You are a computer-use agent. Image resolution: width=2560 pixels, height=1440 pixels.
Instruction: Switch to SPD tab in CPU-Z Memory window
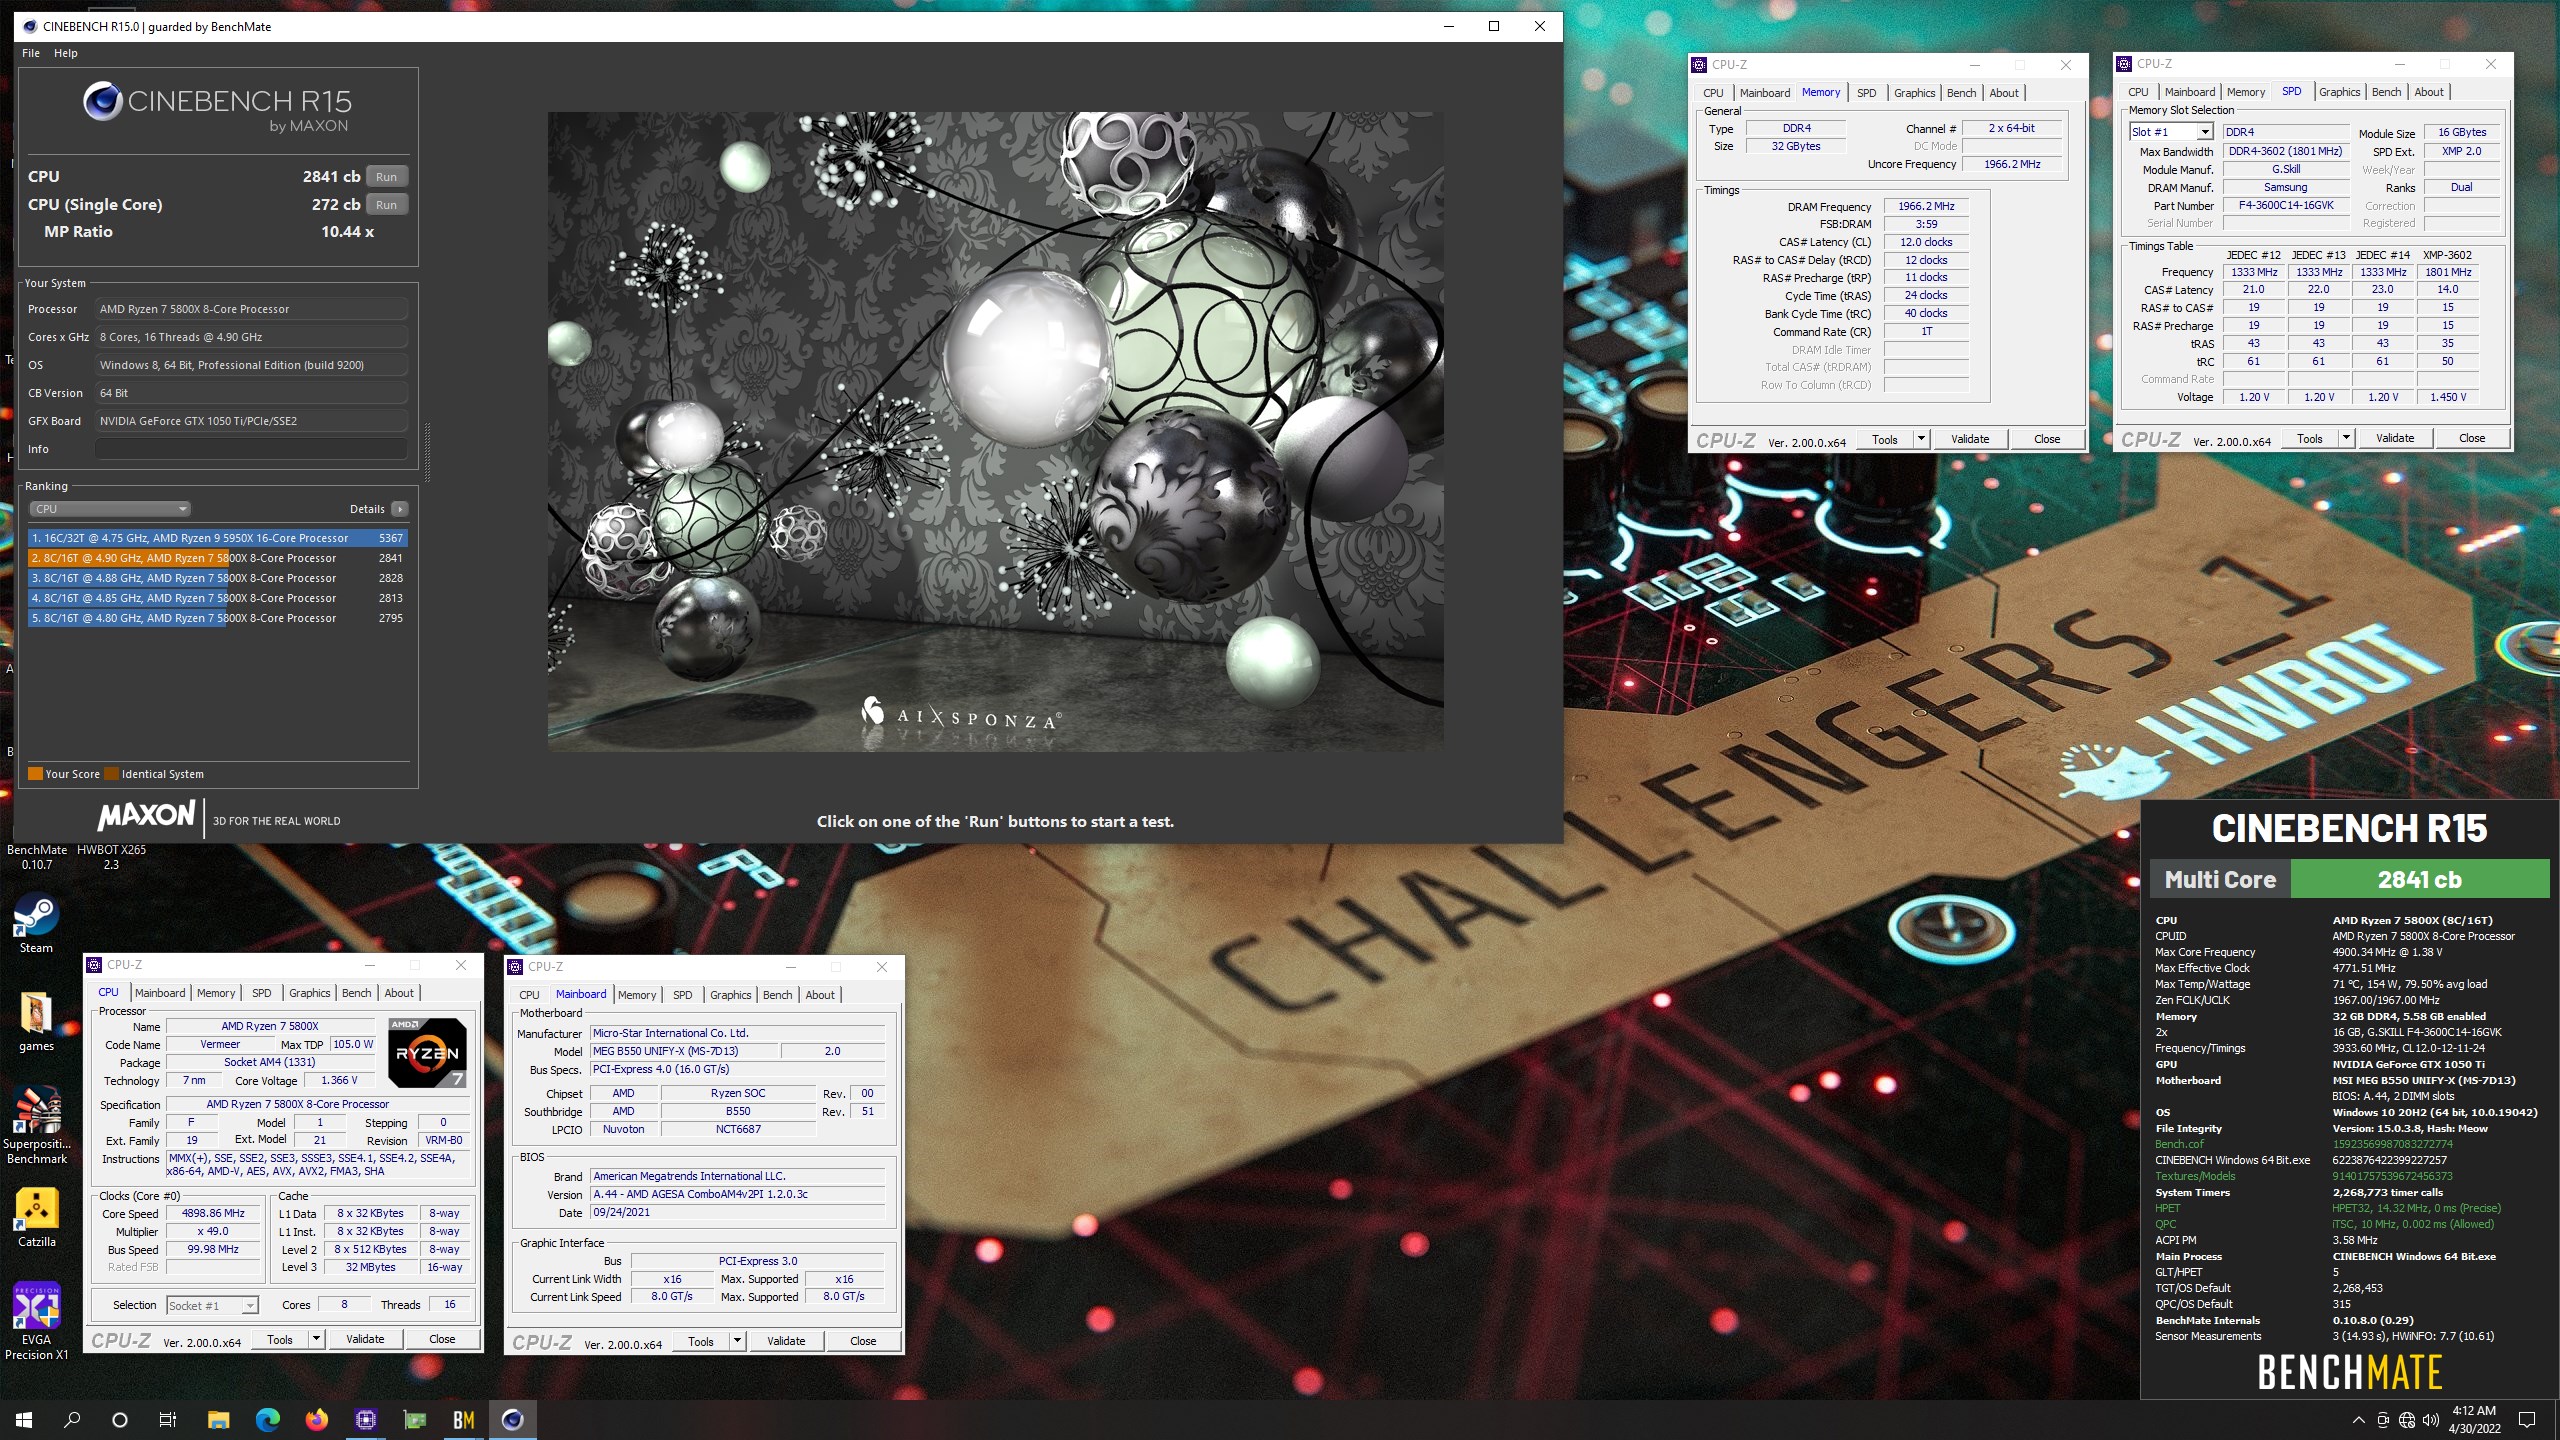click(x=1867, y=93)
